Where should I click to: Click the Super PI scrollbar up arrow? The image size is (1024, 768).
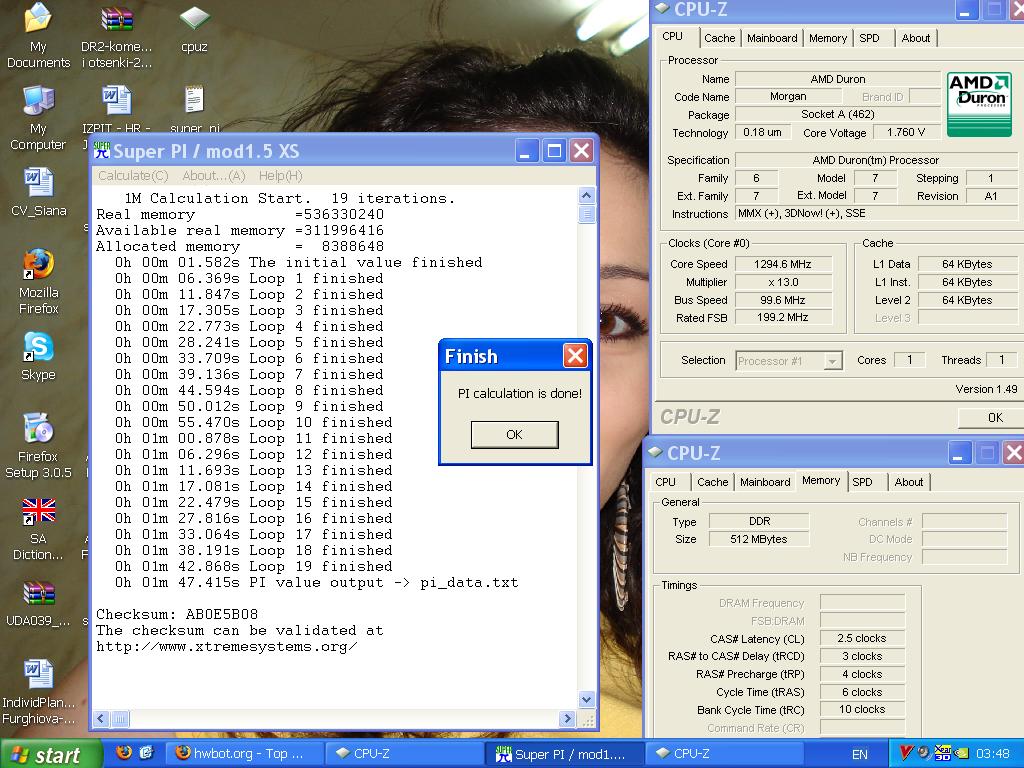pyautogui.click(x=586, y=195)
